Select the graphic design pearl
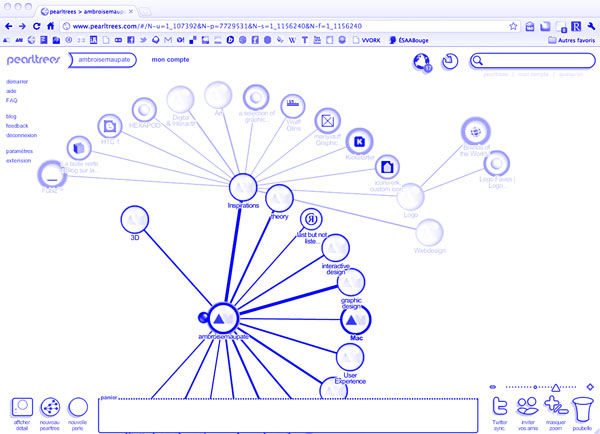600x434 pixels. coord(351,282)
